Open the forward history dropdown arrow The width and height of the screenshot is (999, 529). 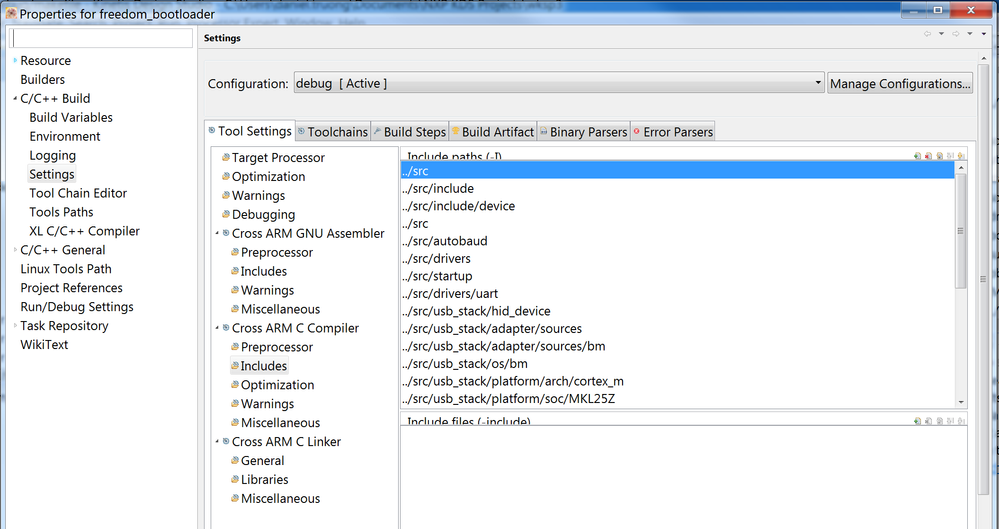click(x=969, y=34)
